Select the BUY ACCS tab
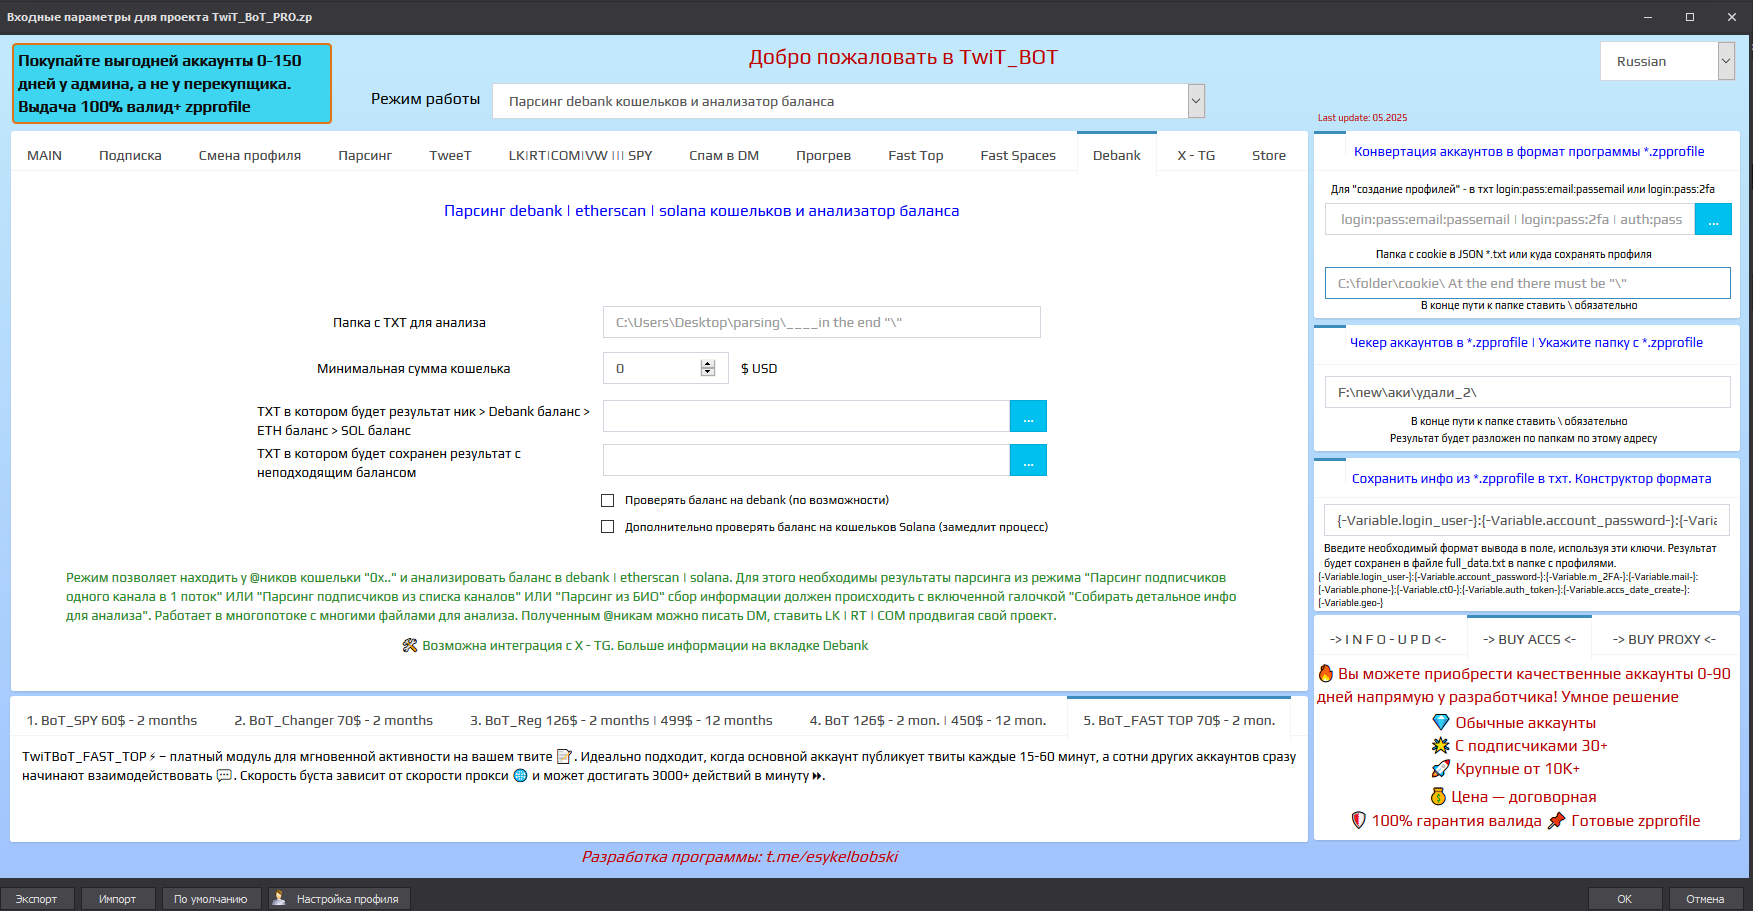1753x911 pixels. [1529, 639]
